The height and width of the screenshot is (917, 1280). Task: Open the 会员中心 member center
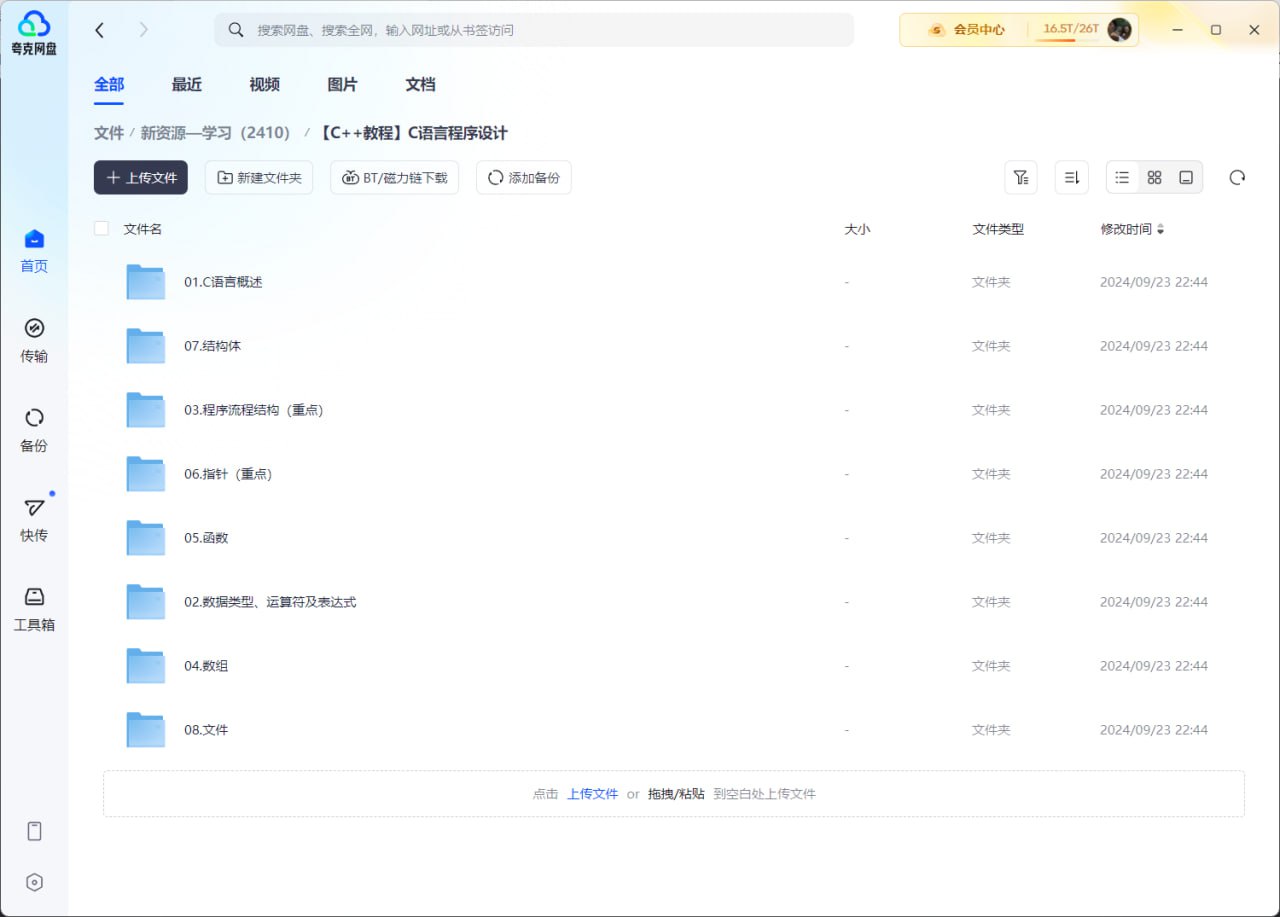tap(966, 30)
